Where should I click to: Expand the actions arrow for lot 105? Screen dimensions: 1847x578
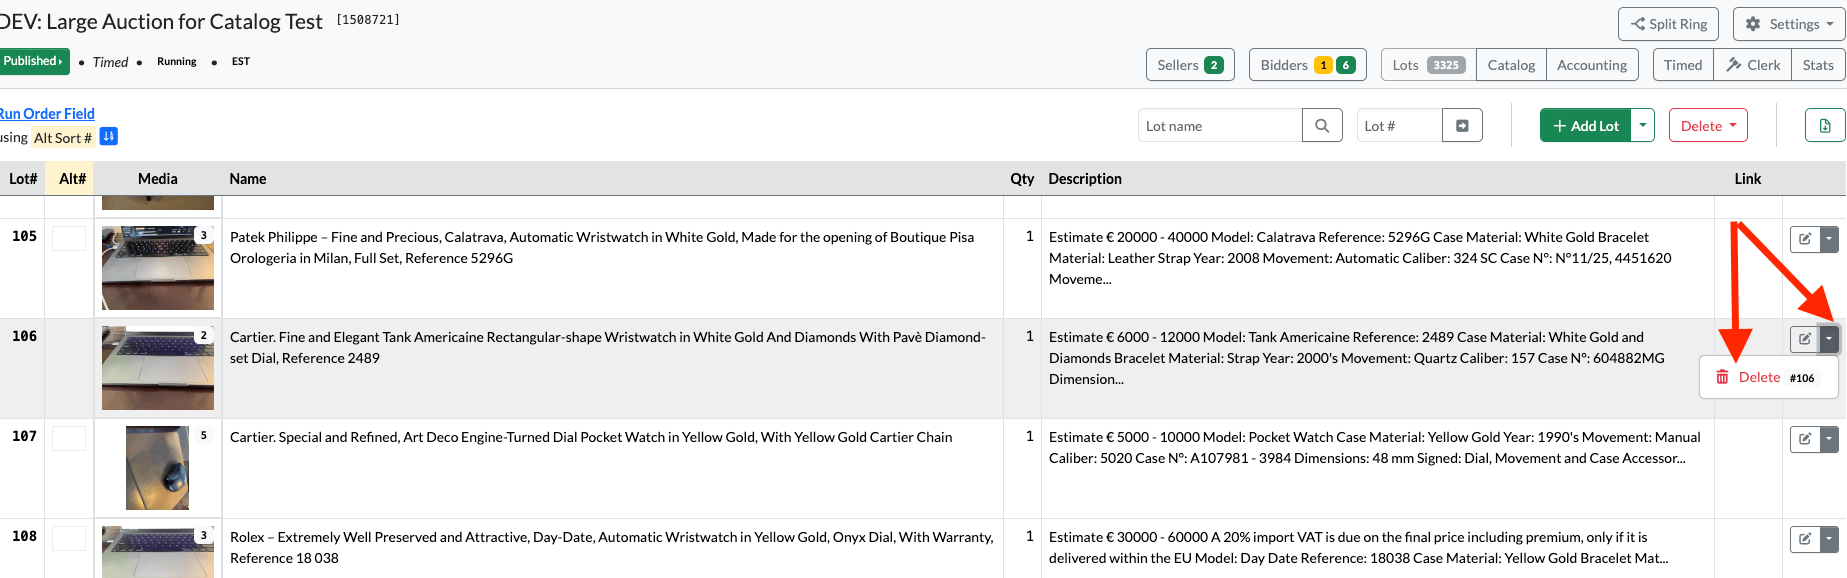(1829, 239)
